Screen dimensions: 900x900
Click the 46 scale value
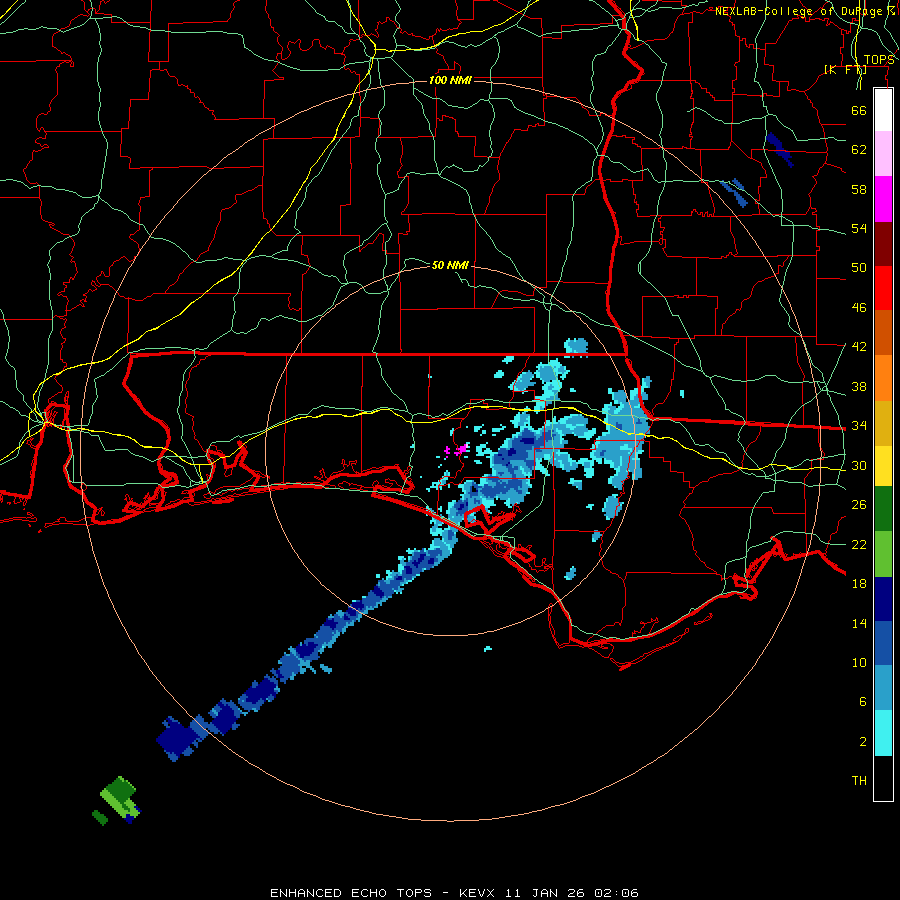(859, 308)
